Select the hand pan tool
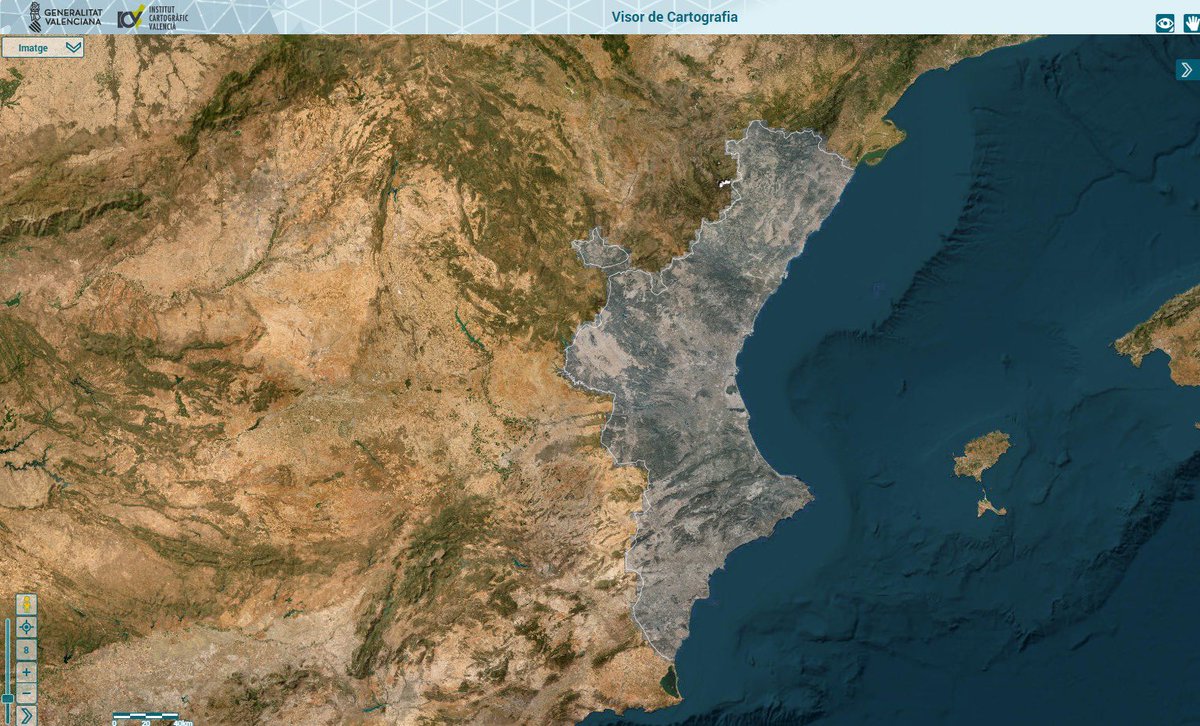The width and height of the screenshot is (1200, 726). tap(1192, 22)
